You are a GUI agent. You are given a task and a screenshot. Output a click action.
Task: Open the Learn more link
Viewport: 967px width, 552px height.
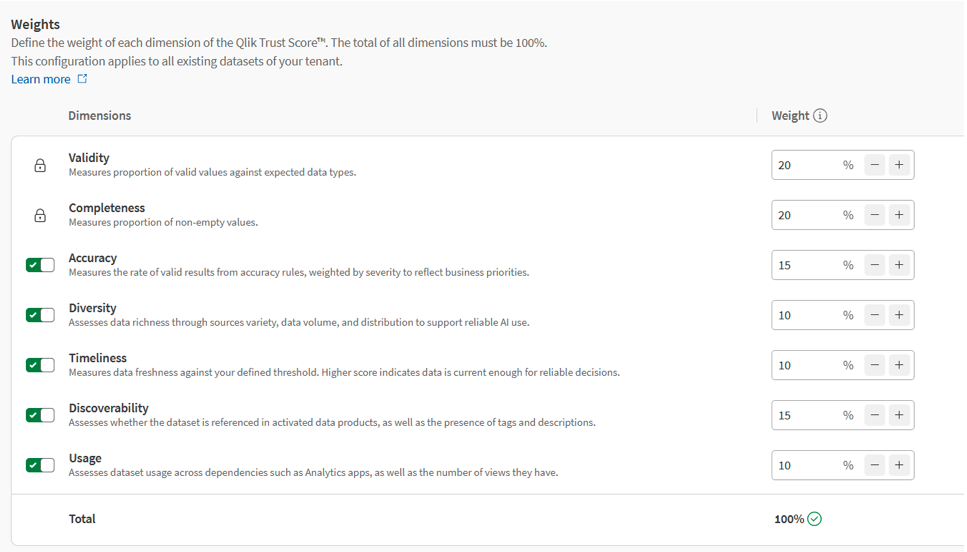(41, 79)
